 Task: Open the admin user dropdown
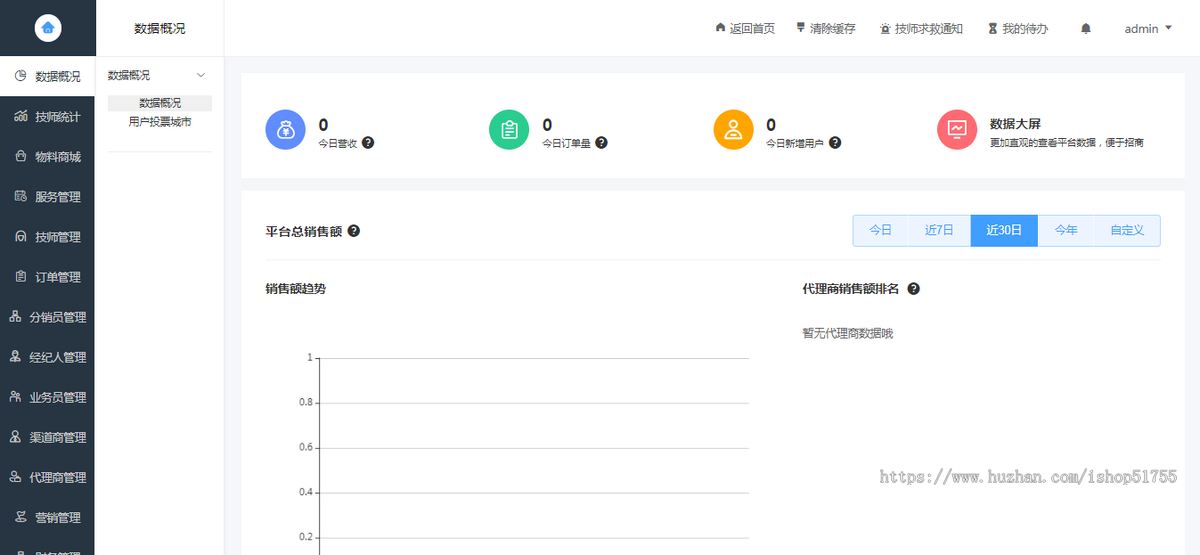click(x=1148, y=28)
